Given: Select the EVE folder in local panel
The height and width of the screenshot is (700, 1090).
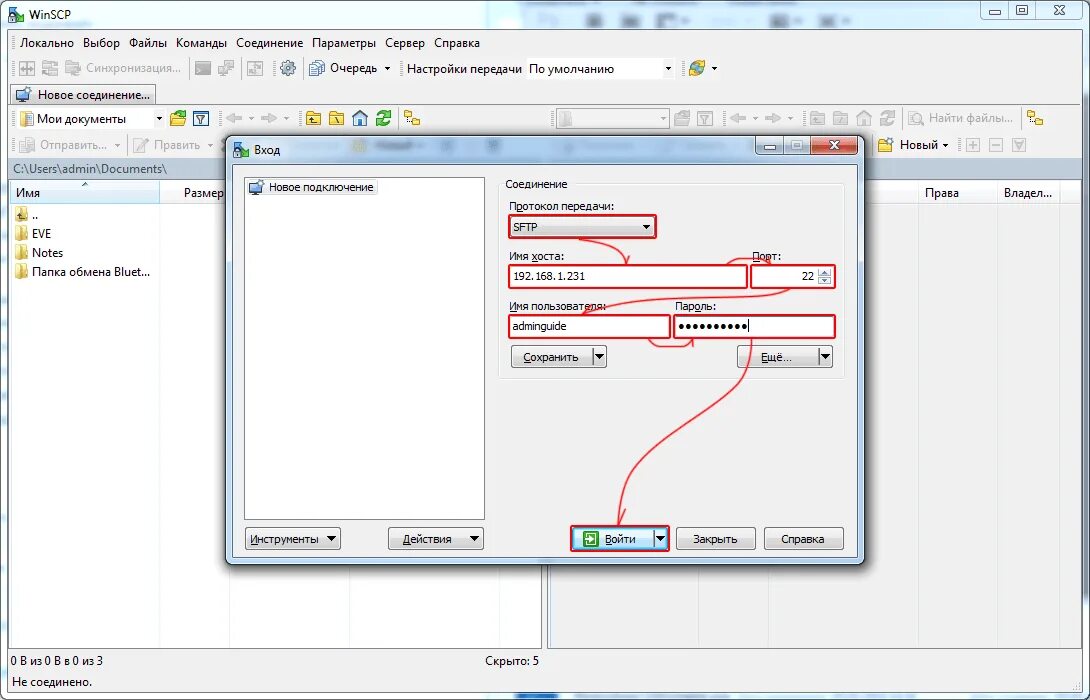Looking at the screenshot, I should click(x=41, y=234).
